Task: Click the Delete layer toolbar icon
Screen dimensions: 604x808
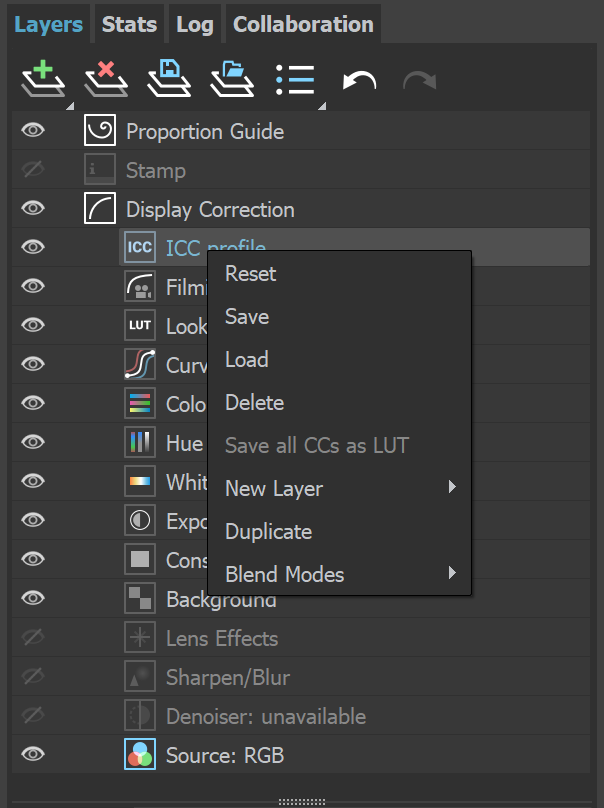Action: pyautogui.click(x=106, y=79)
